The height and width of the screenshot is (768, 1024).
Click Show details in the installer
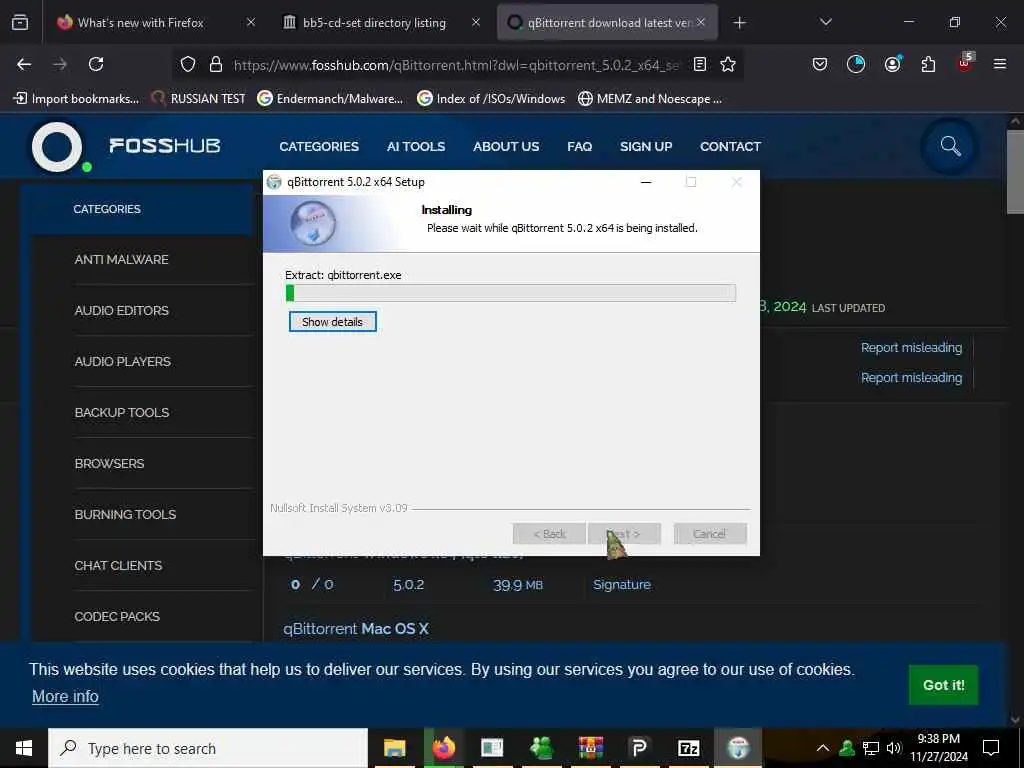click(332, 322)
